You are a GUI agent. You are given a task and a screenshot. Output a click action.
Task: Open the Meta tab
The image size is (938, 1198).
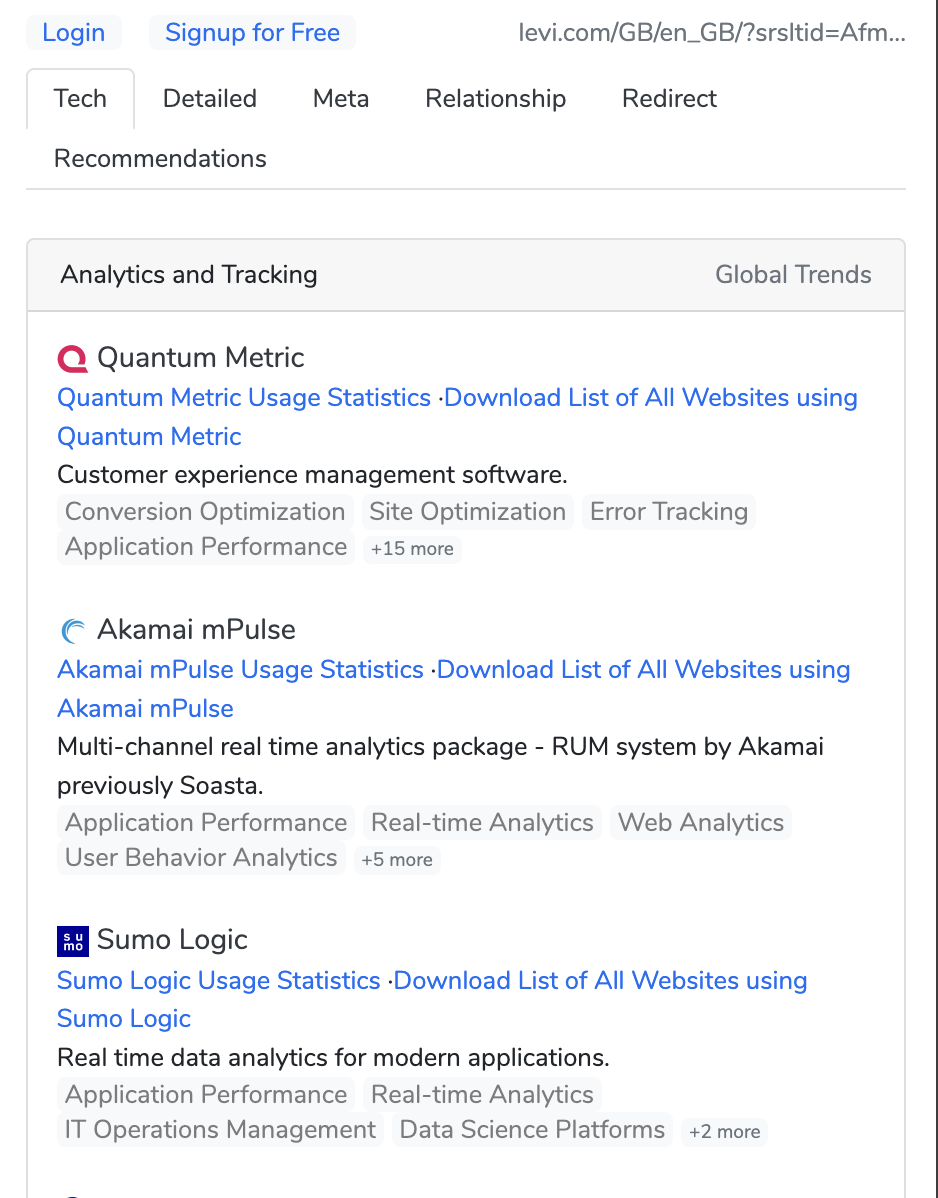tap(340, 98)
